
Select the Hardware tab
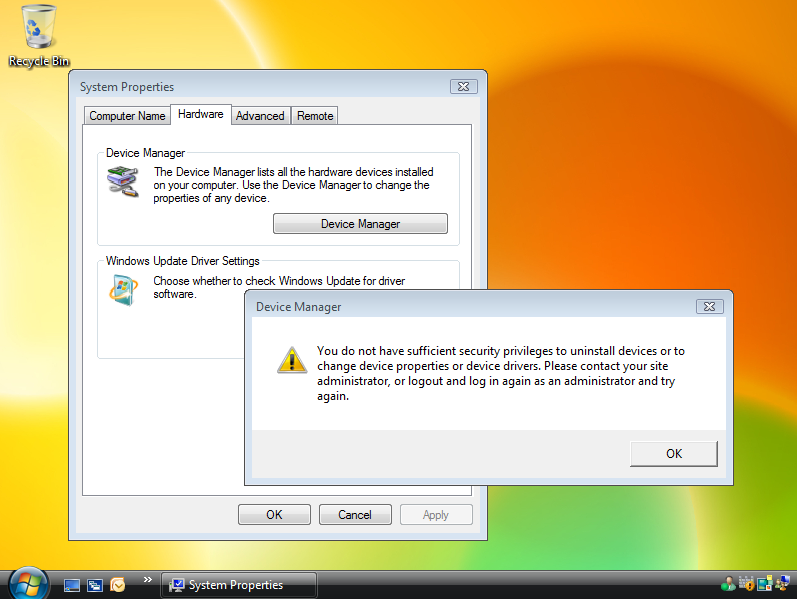(x=201, y=114)
